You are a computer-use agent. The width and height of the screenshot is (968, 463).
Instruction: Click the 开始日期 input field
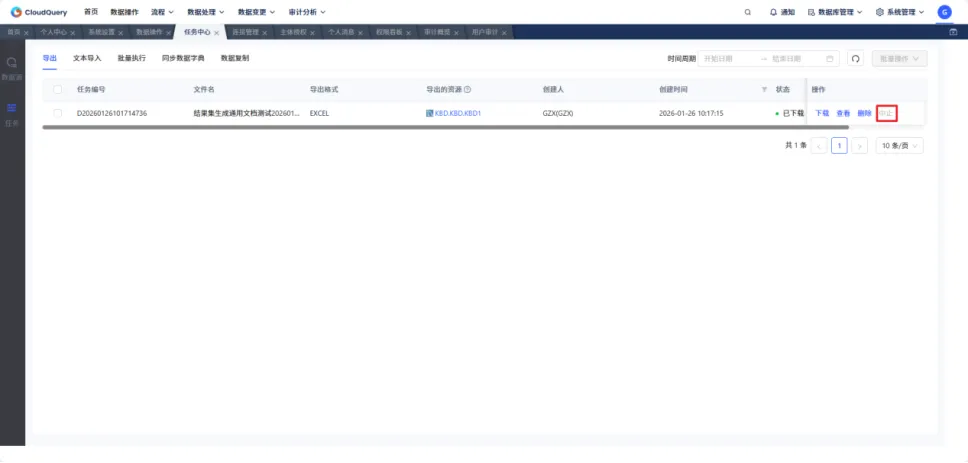(x=727, y=59)
